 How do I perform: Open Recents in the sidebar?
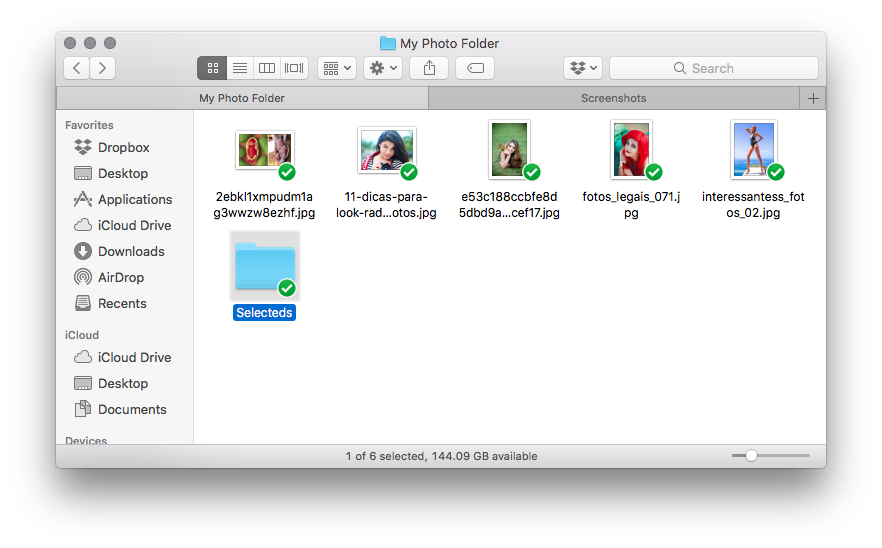[x=110, y=303]
